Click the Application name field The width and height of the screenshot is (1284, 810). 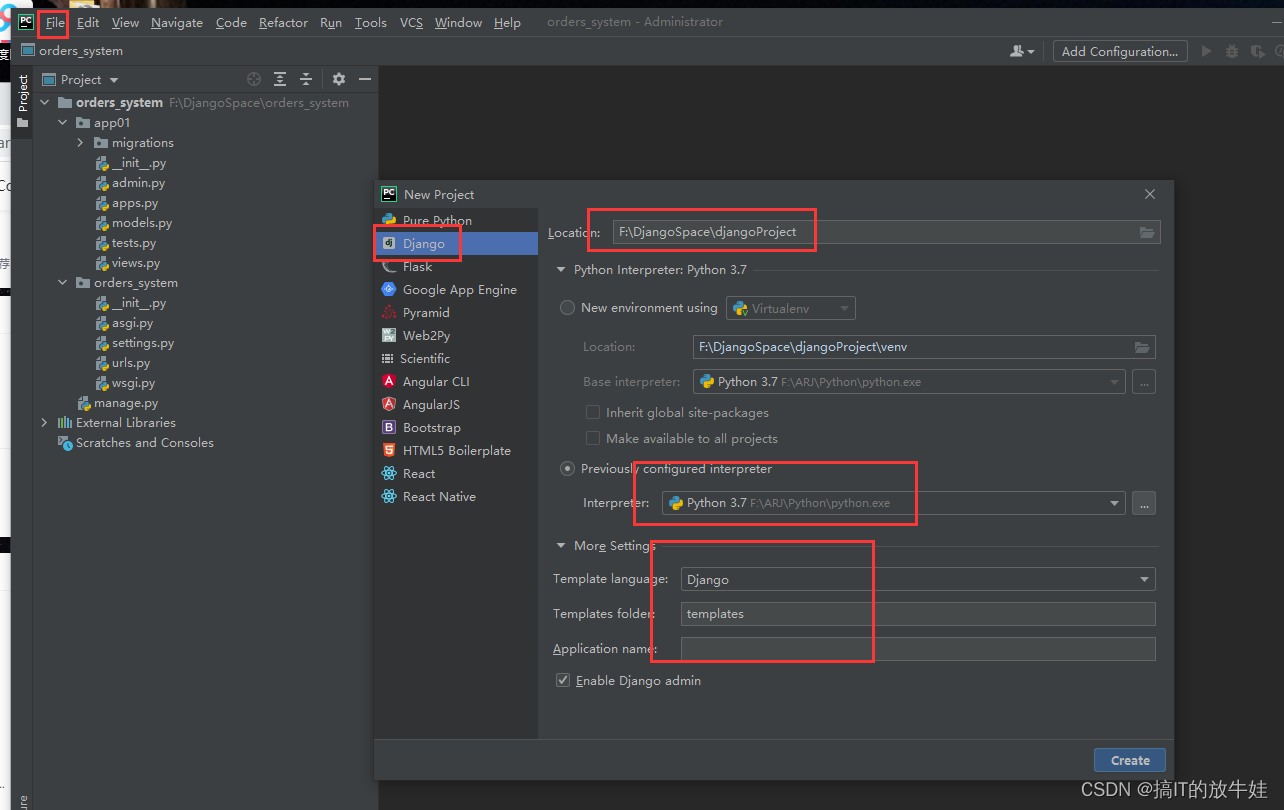(x=918, y=649)
